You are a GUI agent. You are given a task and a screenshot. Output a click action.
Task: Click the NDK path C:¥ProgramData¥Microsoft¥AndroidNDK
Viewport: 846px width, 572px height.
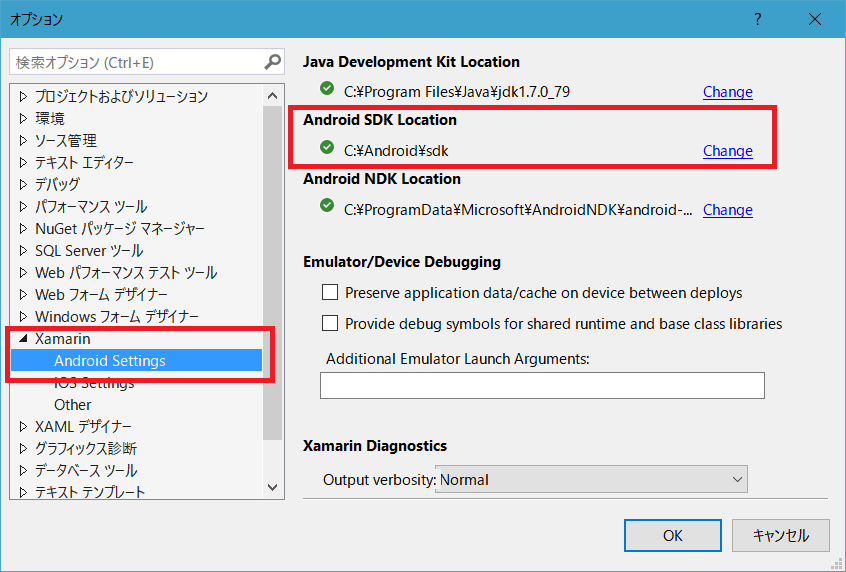(518, 209)
